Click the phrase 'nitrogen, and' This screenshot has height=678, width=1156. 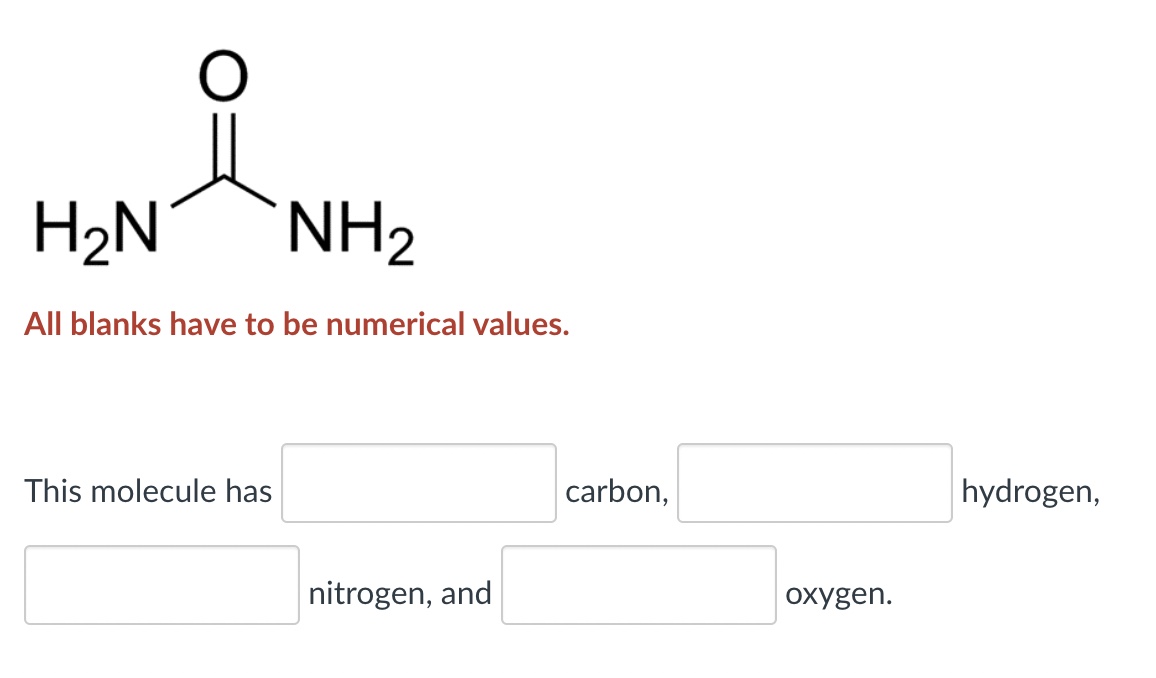pyautogui.click(x=400, y=593)
